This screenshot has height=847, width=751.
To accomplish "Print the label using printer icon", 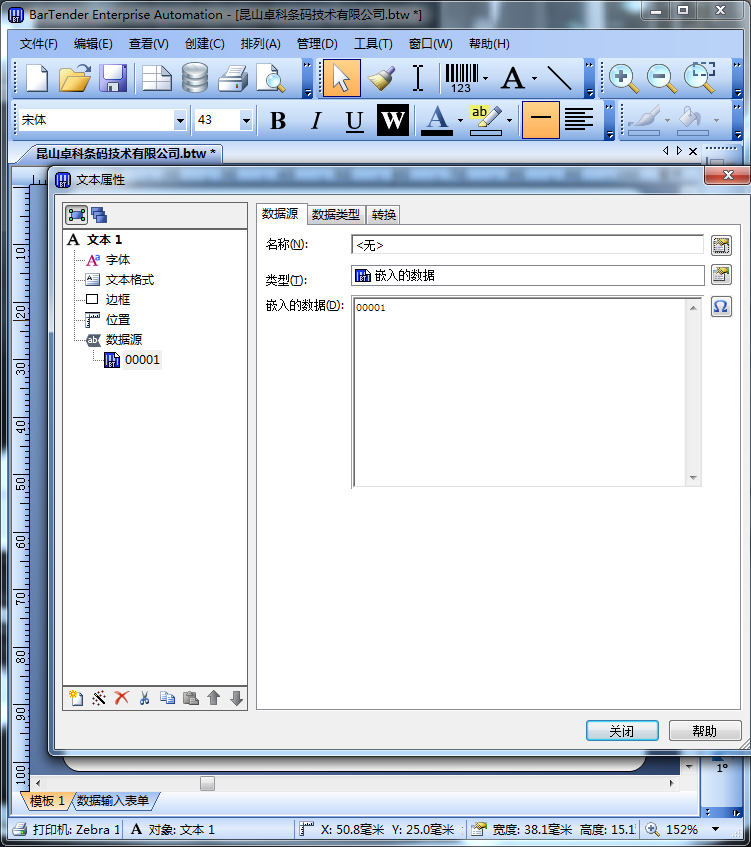I will [x=233, y=78].
